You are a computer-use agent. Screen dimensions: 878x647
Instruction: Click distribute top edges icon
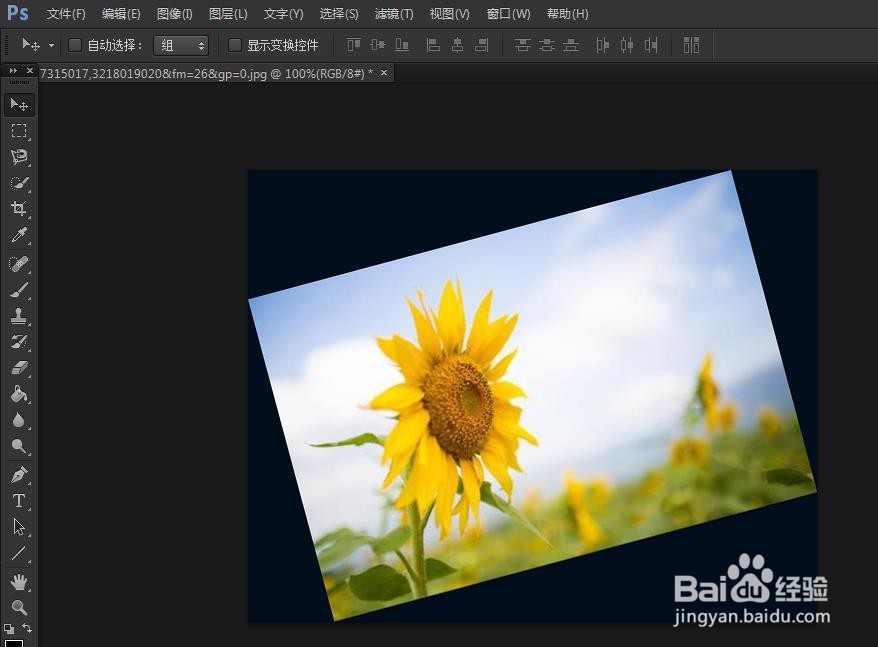click(x=522, y=45)
